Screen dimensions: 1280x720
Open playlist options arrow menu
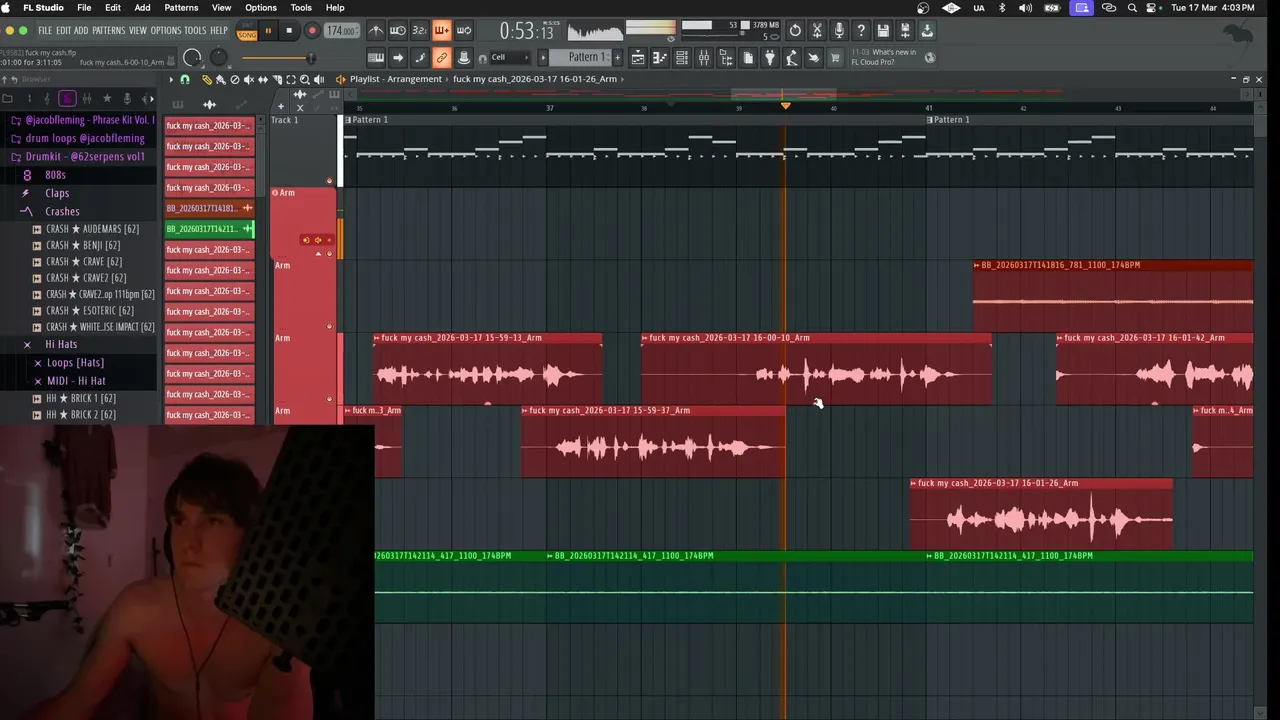pos(171,79)
